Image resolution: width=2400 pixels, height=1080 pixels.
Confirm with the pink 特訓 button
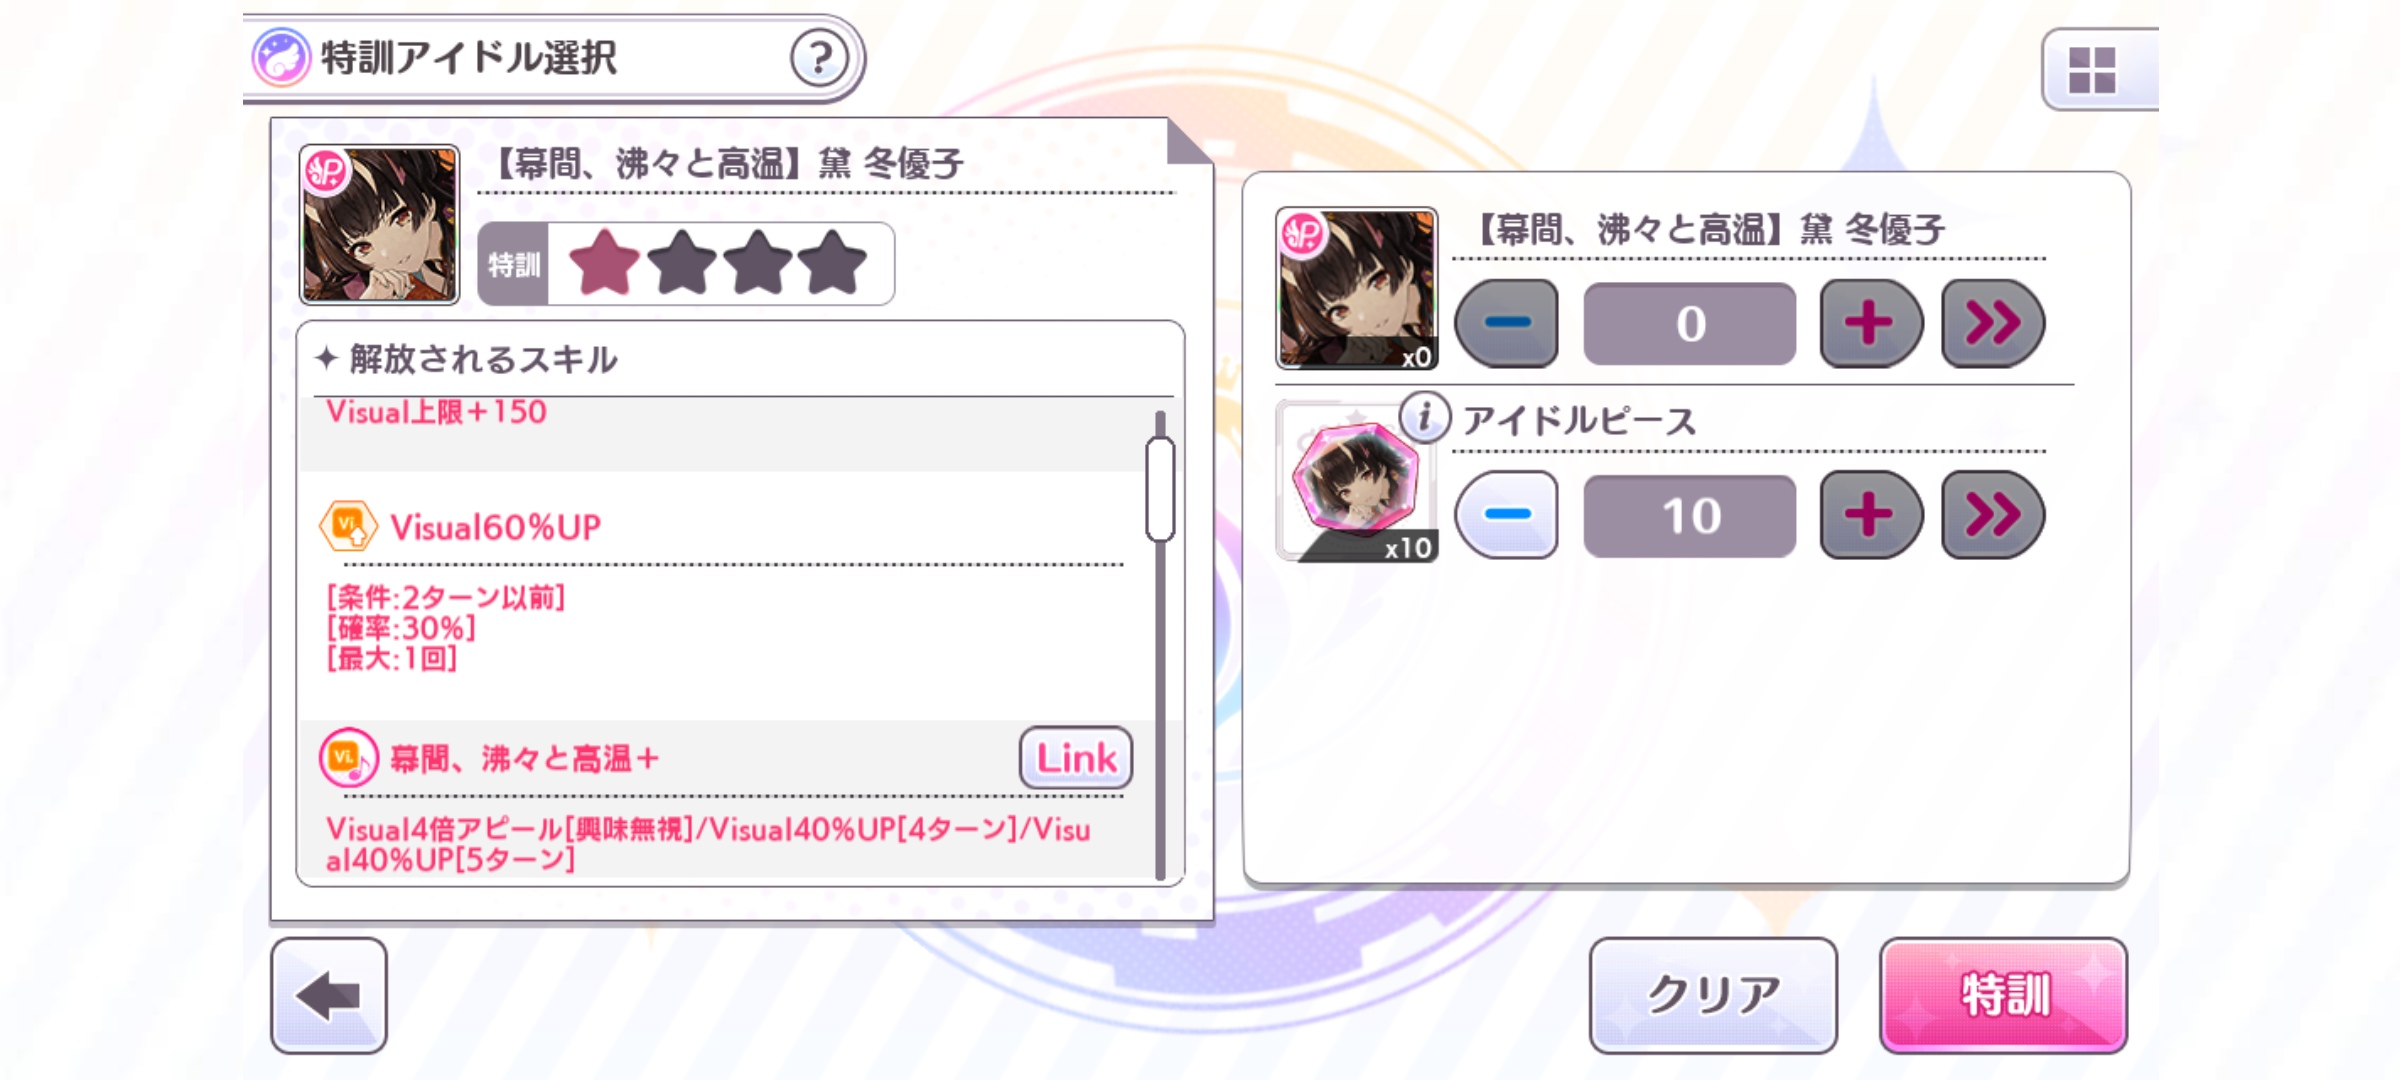(x=2003, y=995)
